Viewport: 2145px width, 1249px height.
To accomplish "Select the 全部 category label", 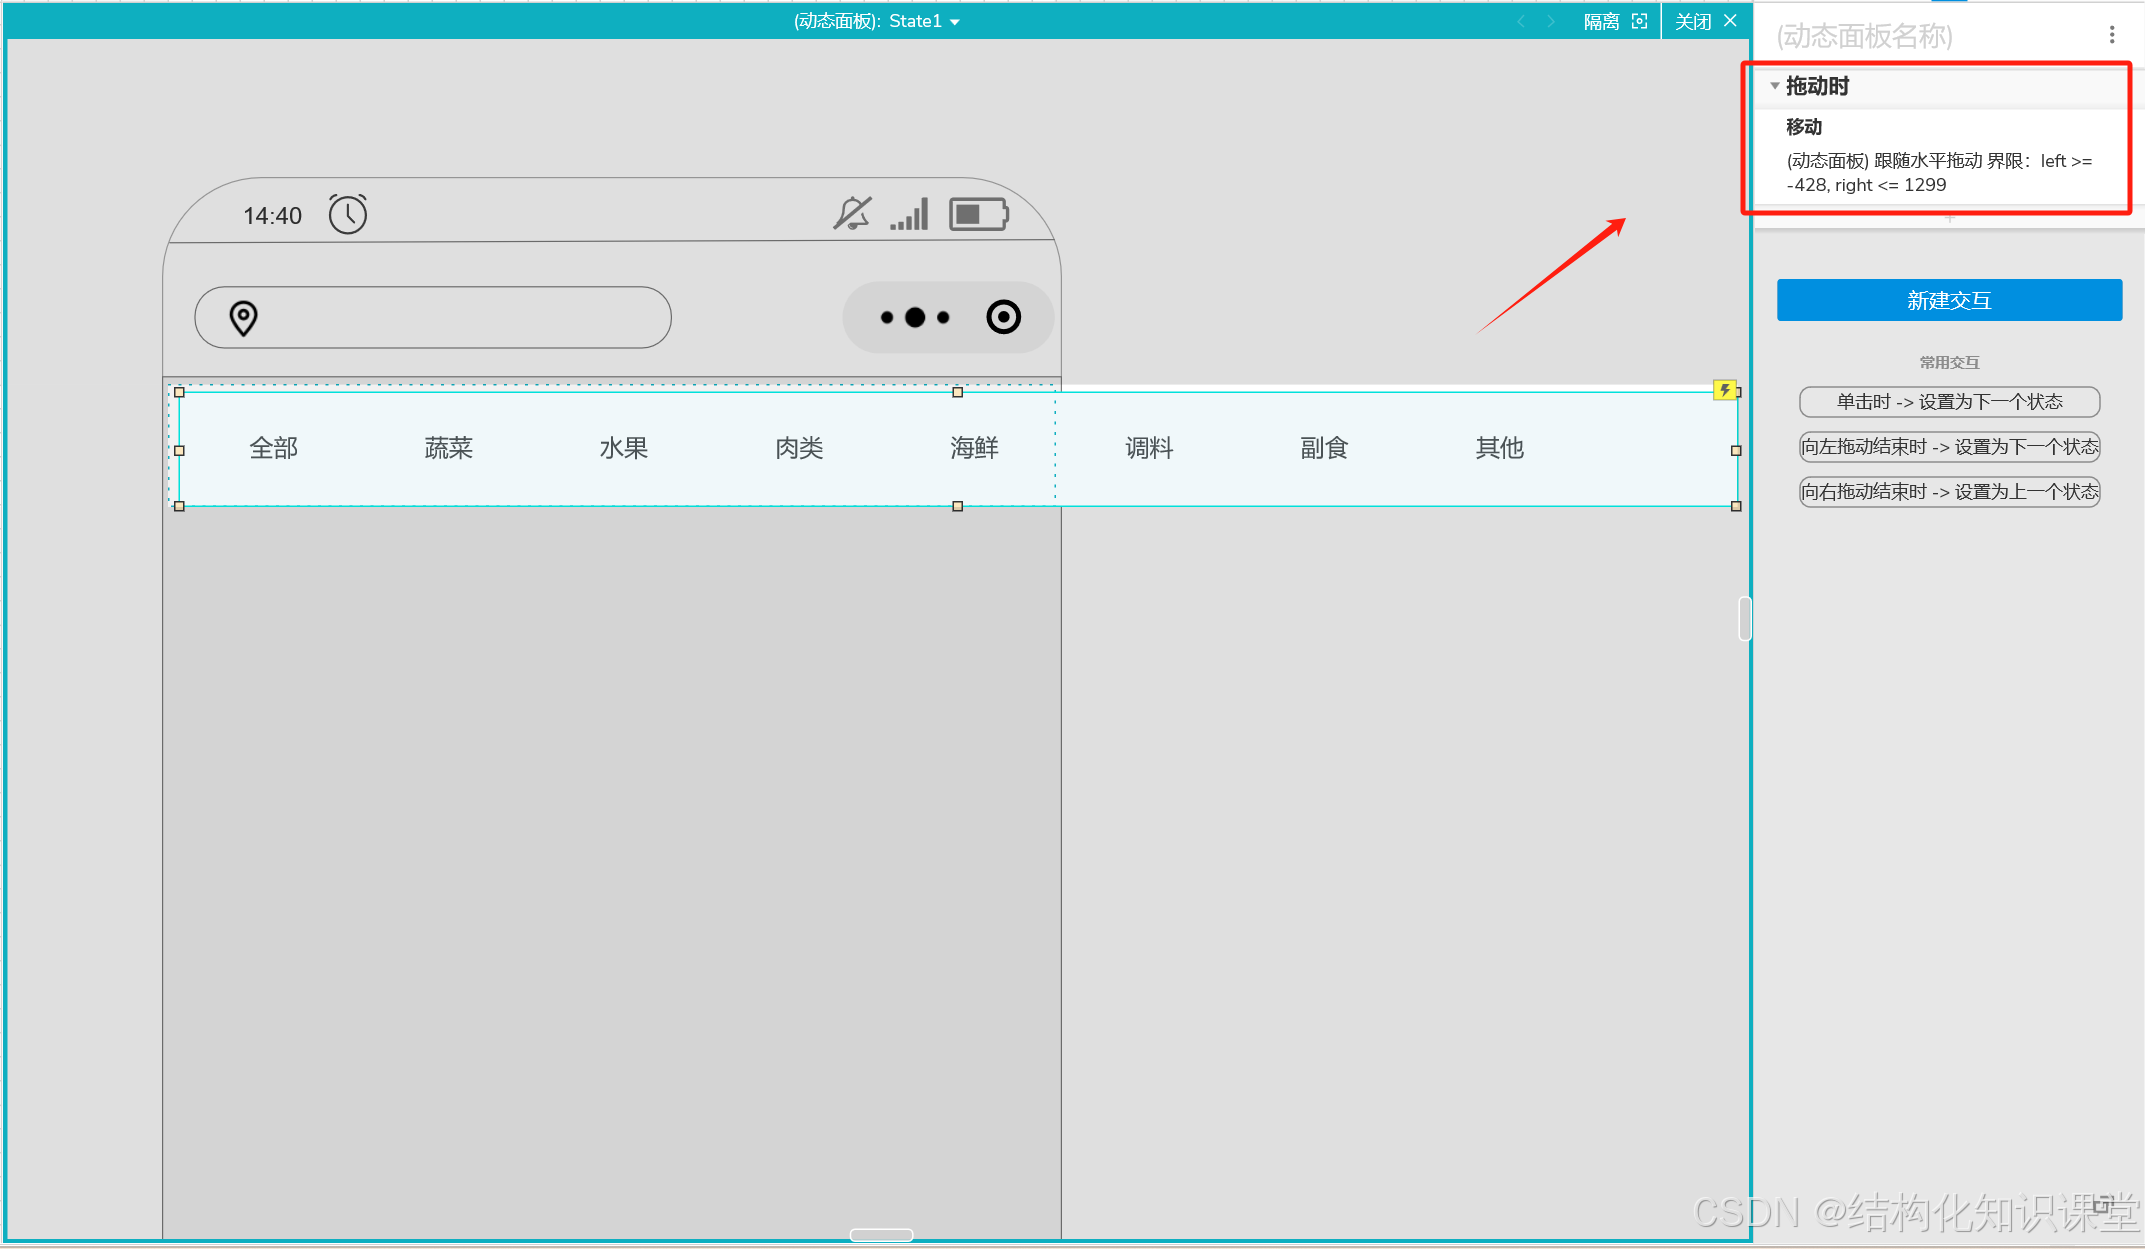I will [274, 448].
